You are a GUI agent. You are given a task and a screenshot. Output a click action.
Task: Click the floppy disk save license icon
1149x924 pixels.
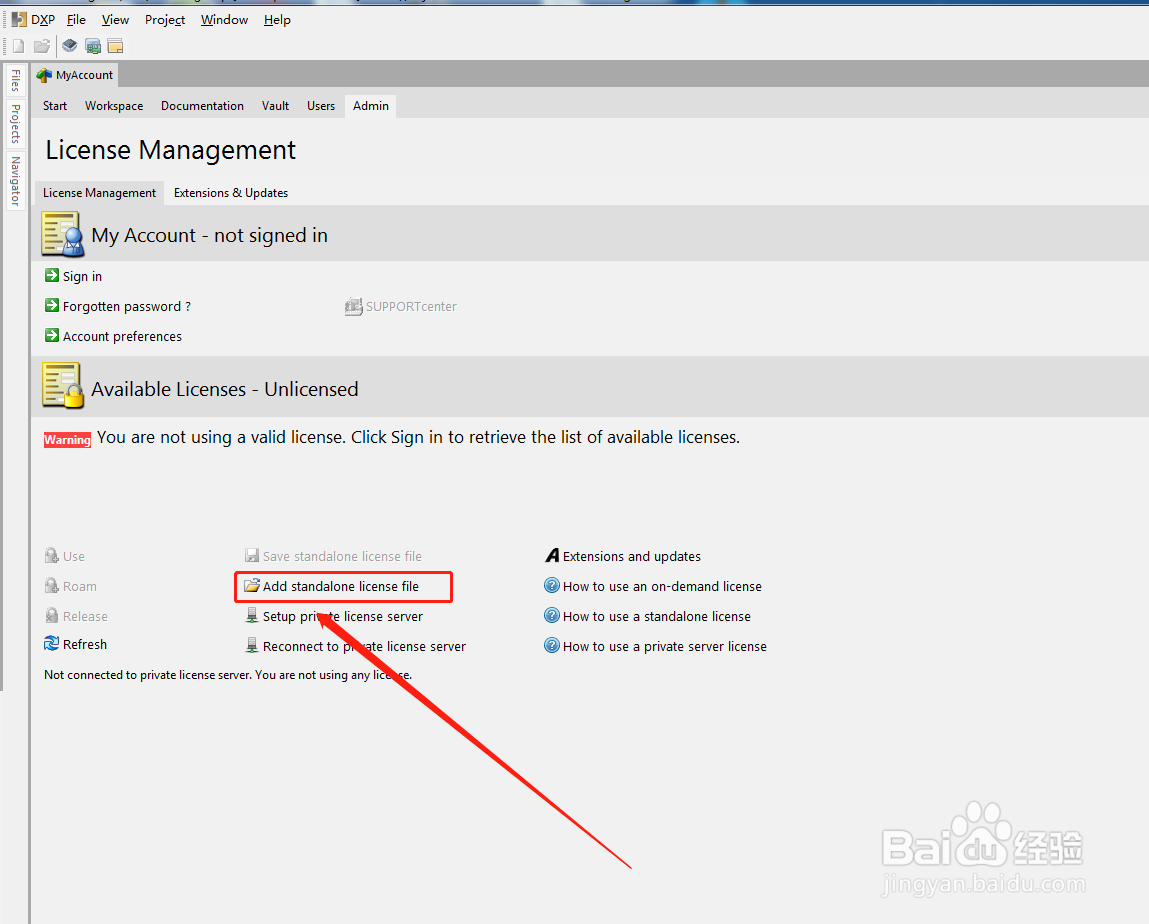point(252,555)
